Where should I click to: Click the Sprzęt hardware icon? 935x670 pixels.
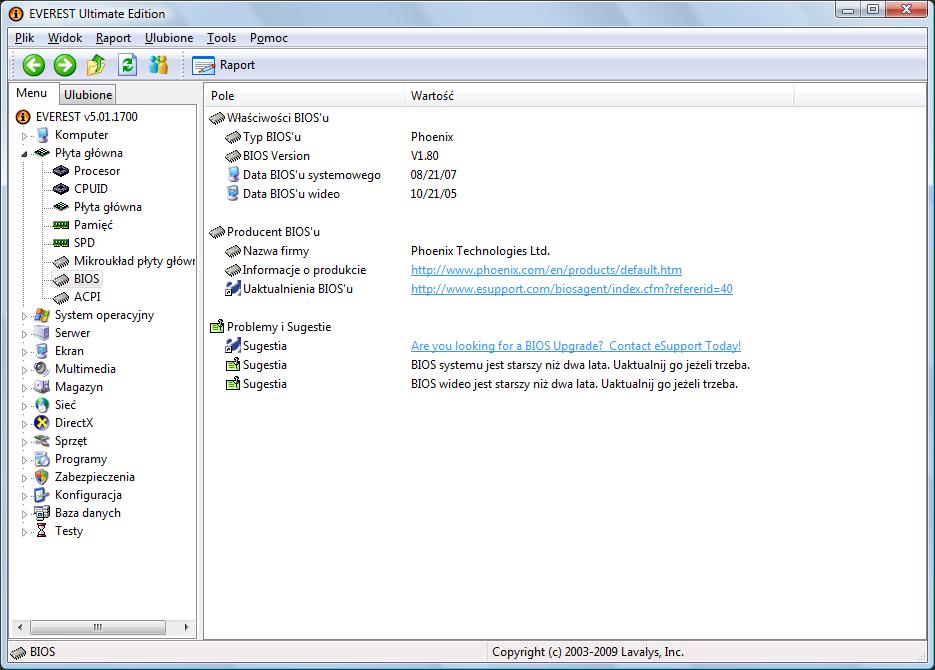42,441
